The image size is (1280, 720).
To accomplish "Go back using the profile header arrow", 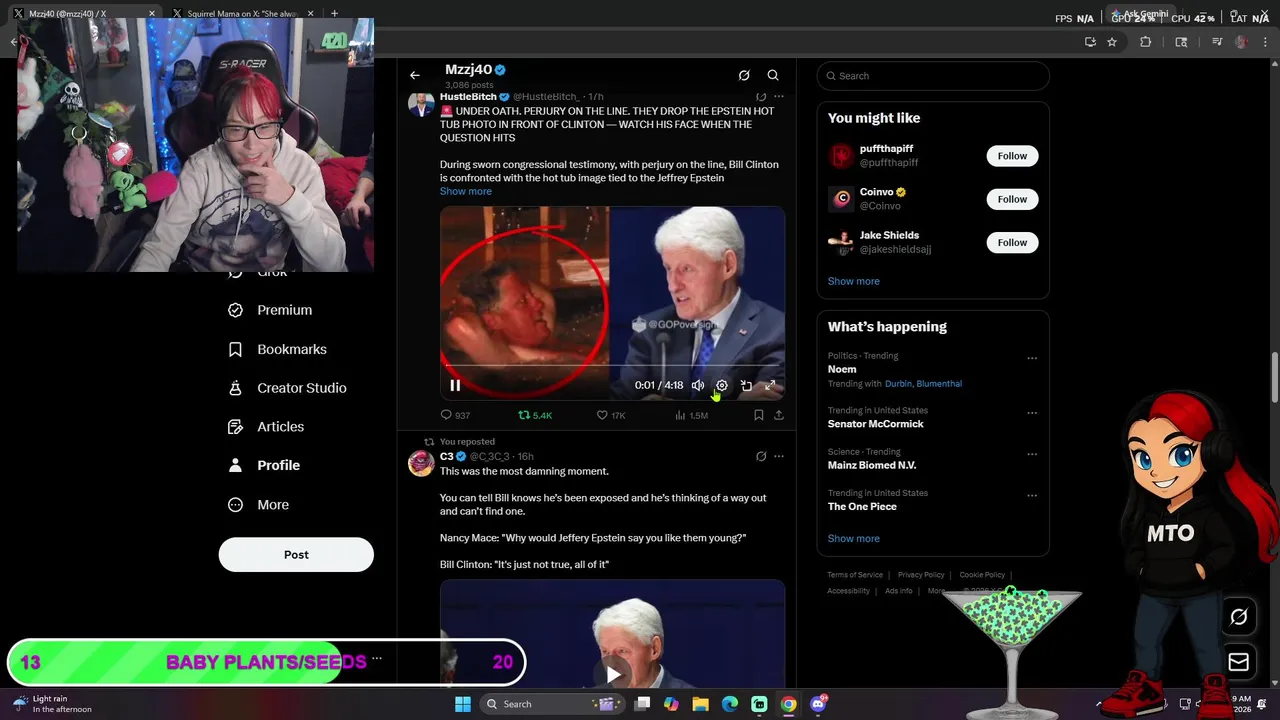I will pos(415,75).
